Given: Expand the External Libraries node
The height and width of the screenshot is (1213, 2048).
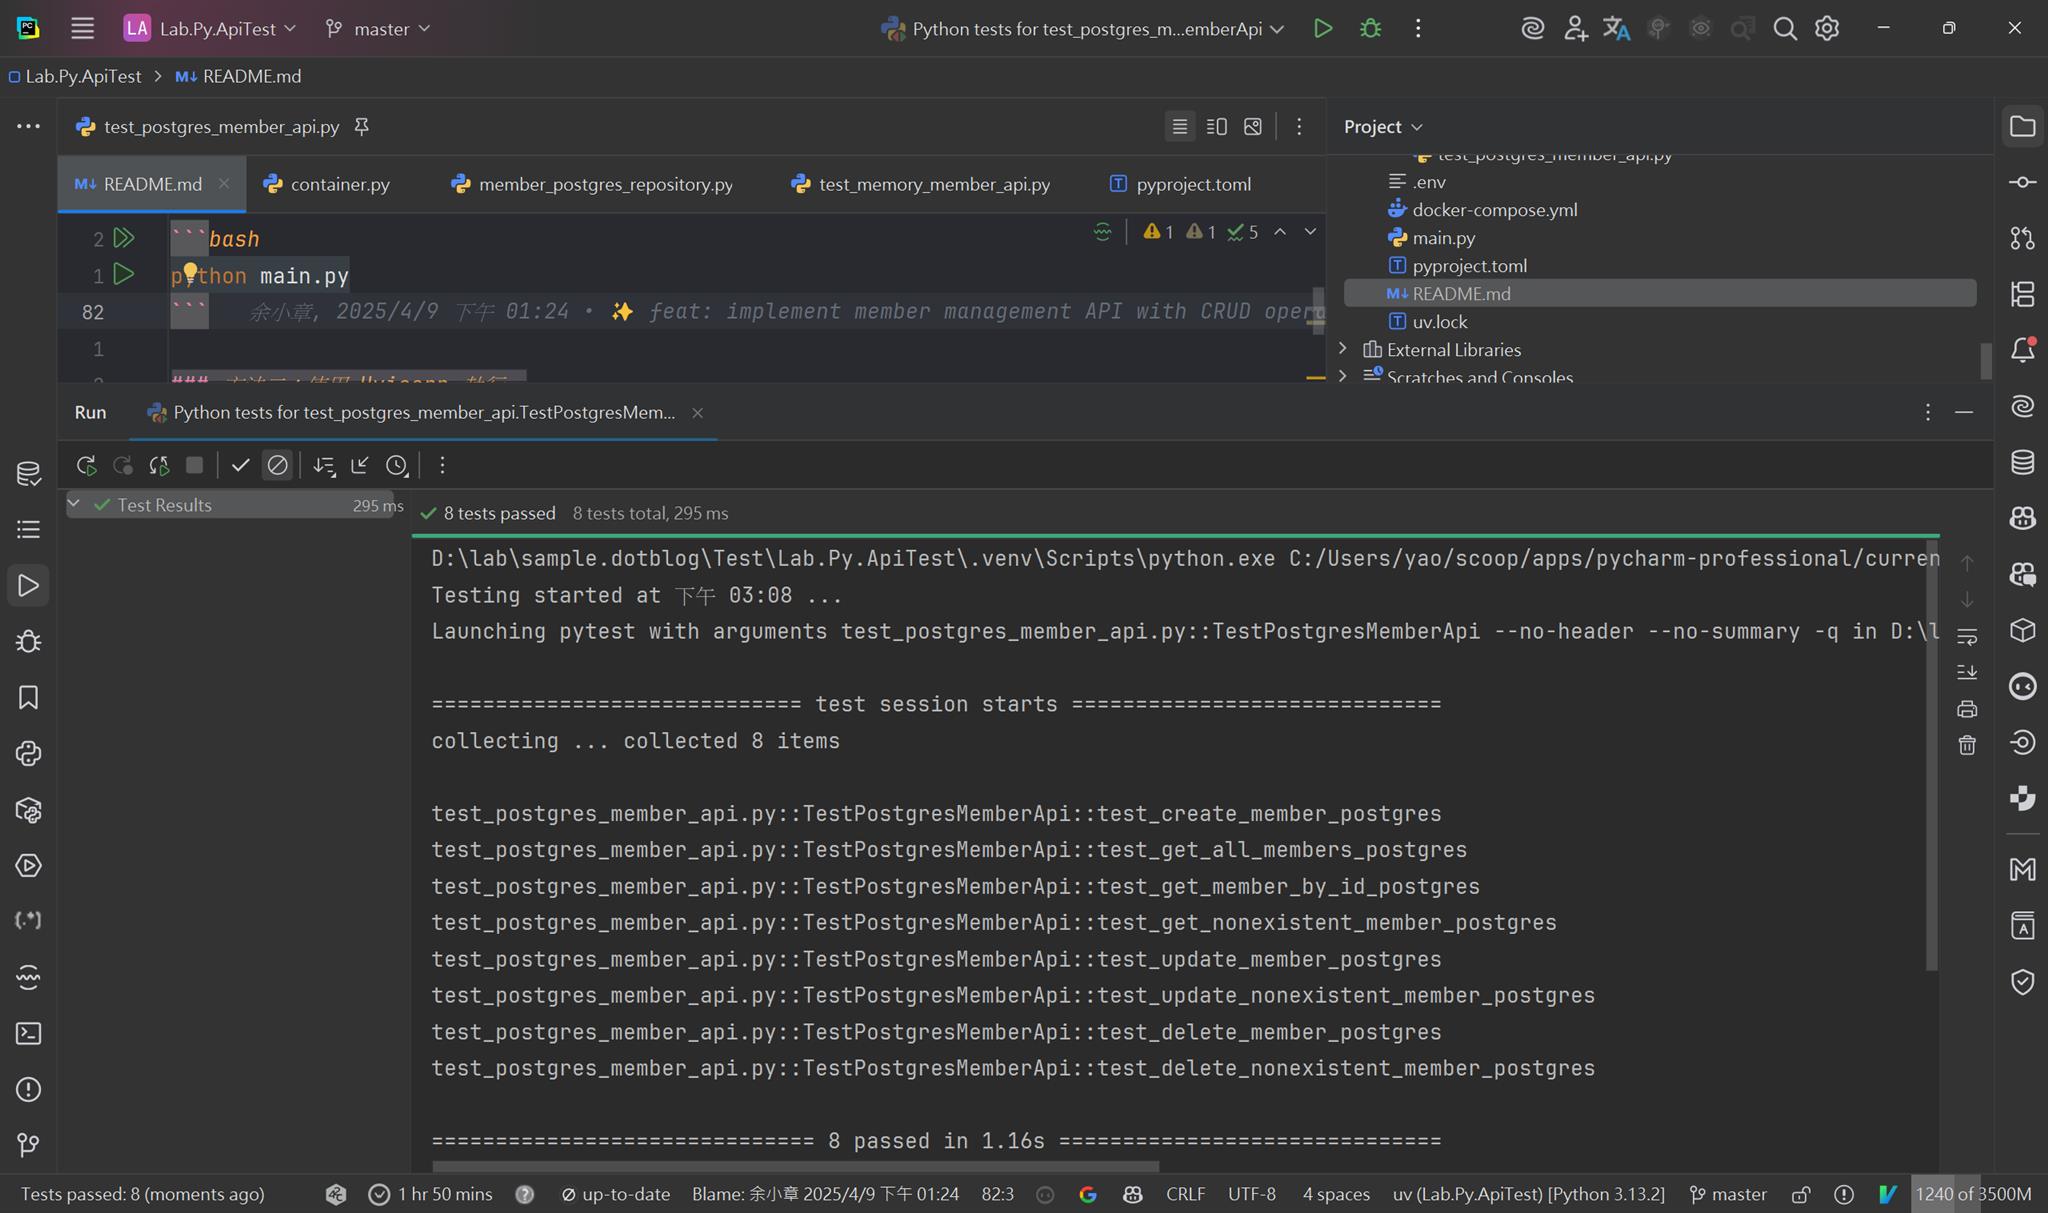Looking at the screenshot, I should pos(1343,349).
